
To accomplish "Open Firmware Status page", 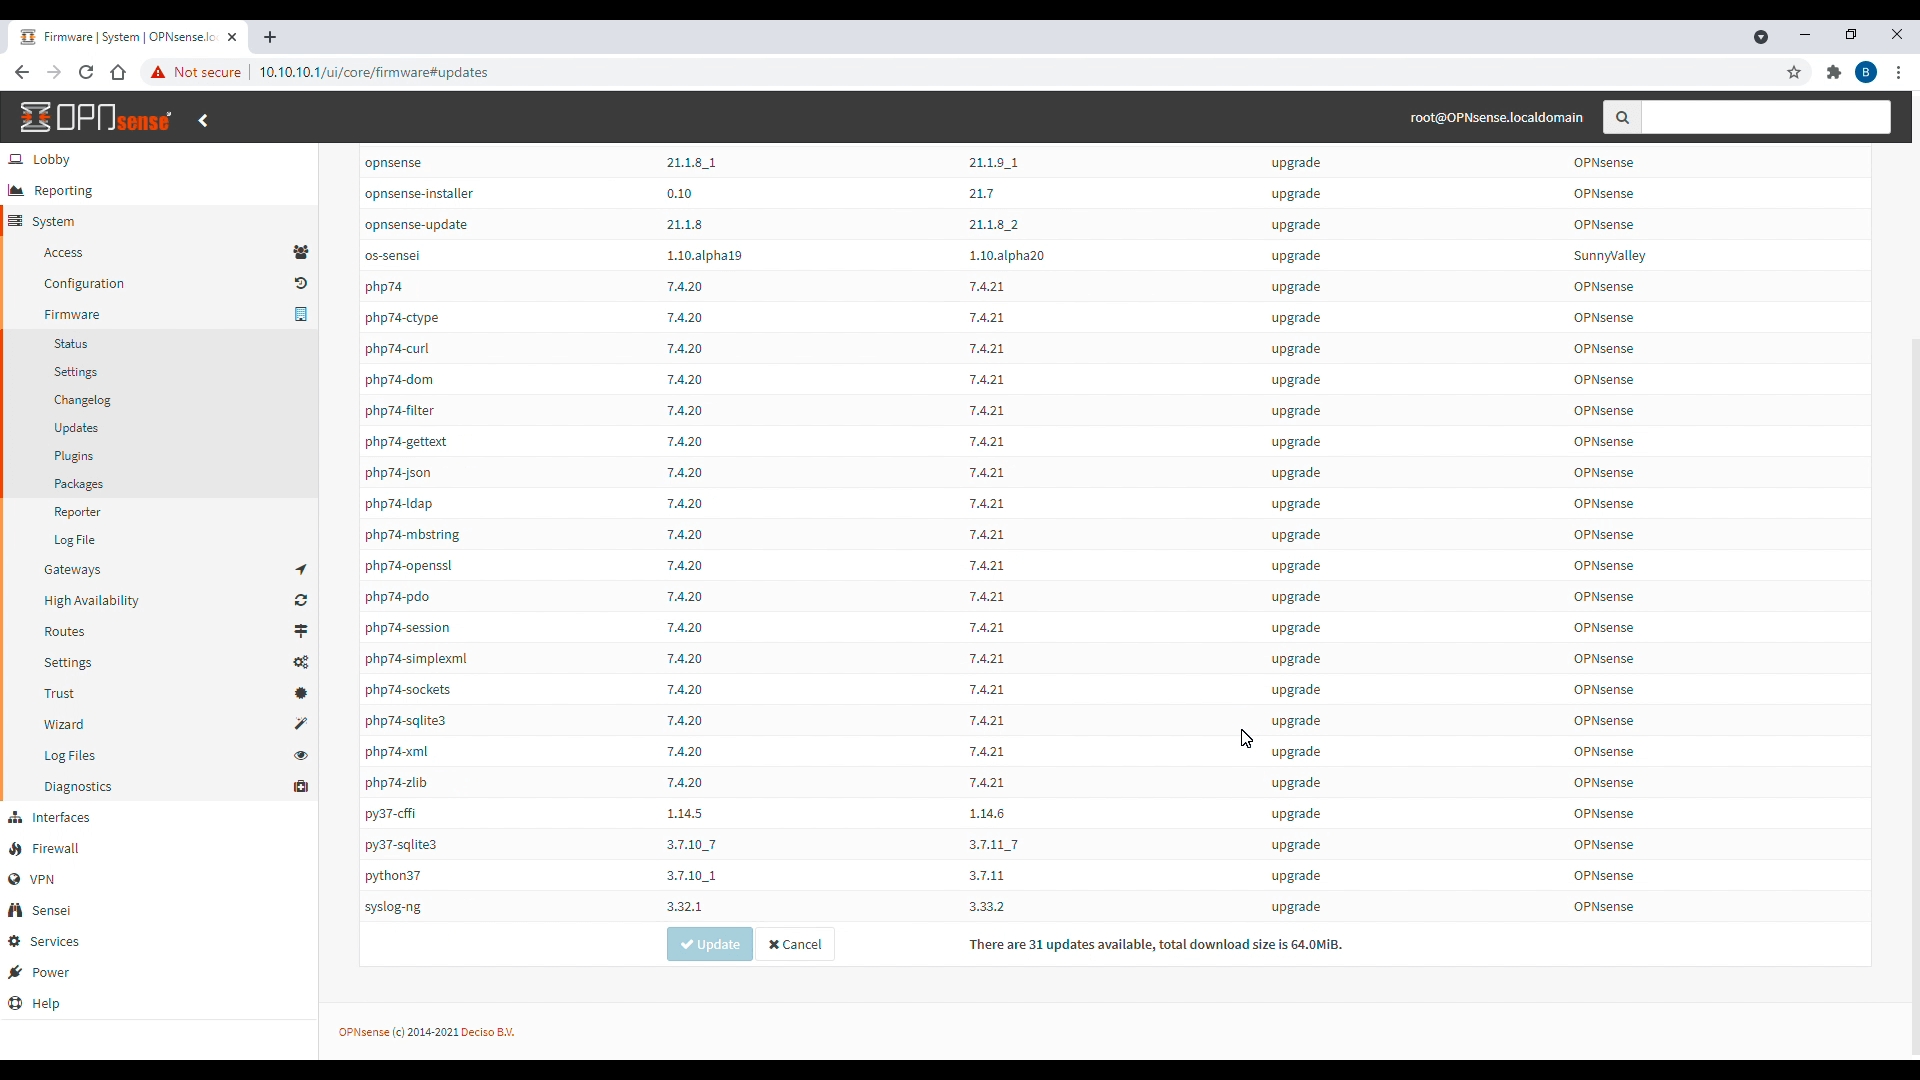I will [x=70, y=343].
